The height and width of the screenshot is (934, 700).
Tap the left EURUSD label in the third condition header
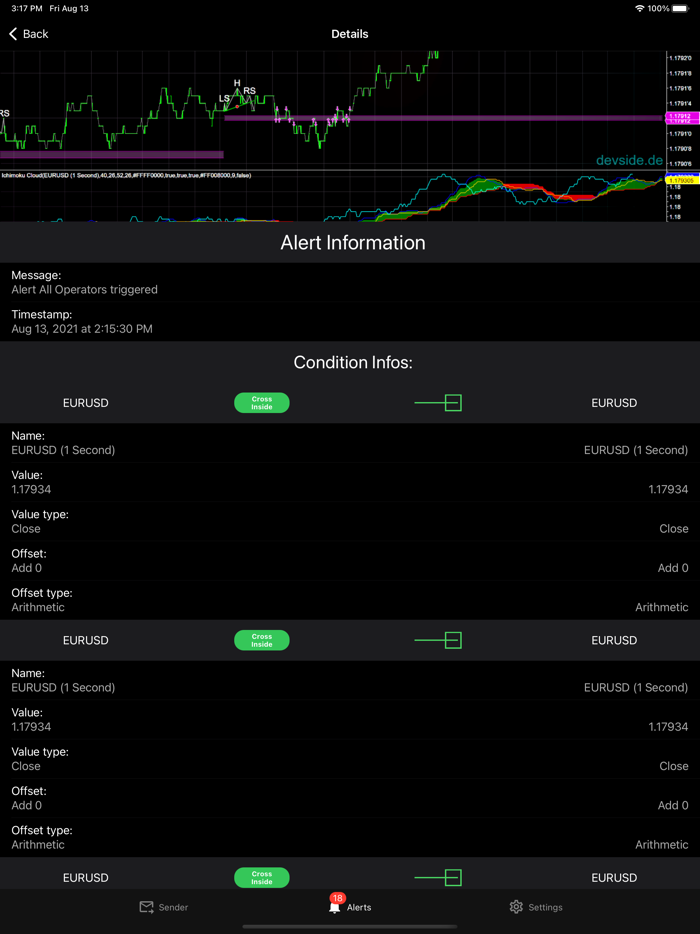86,878
